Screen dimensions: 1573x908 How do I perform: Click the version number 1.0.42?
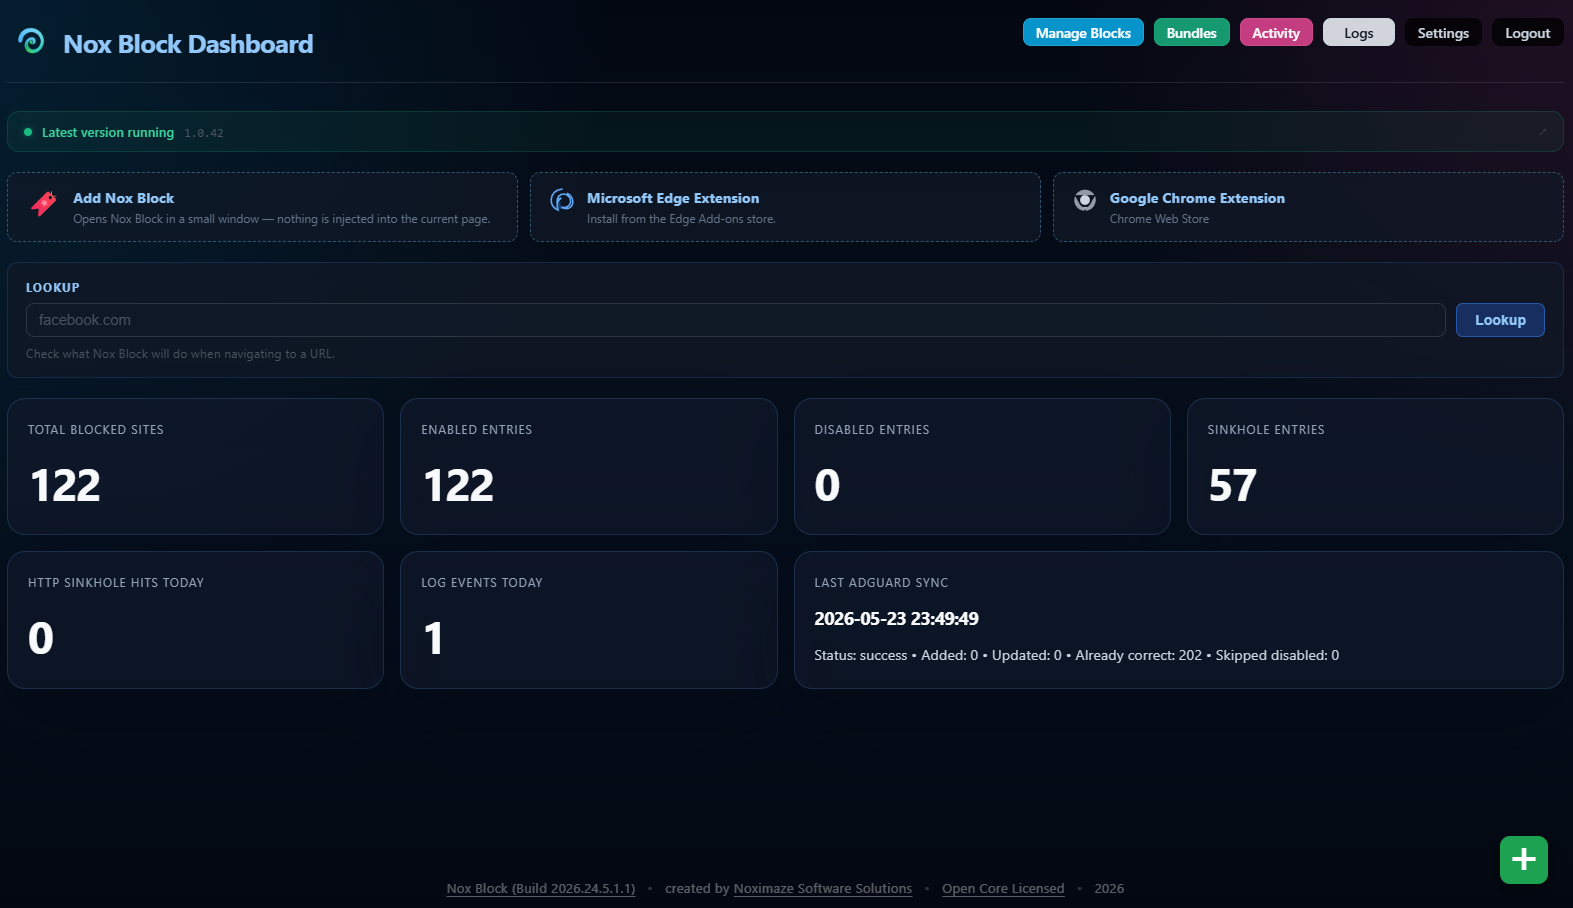coord(204,133)
